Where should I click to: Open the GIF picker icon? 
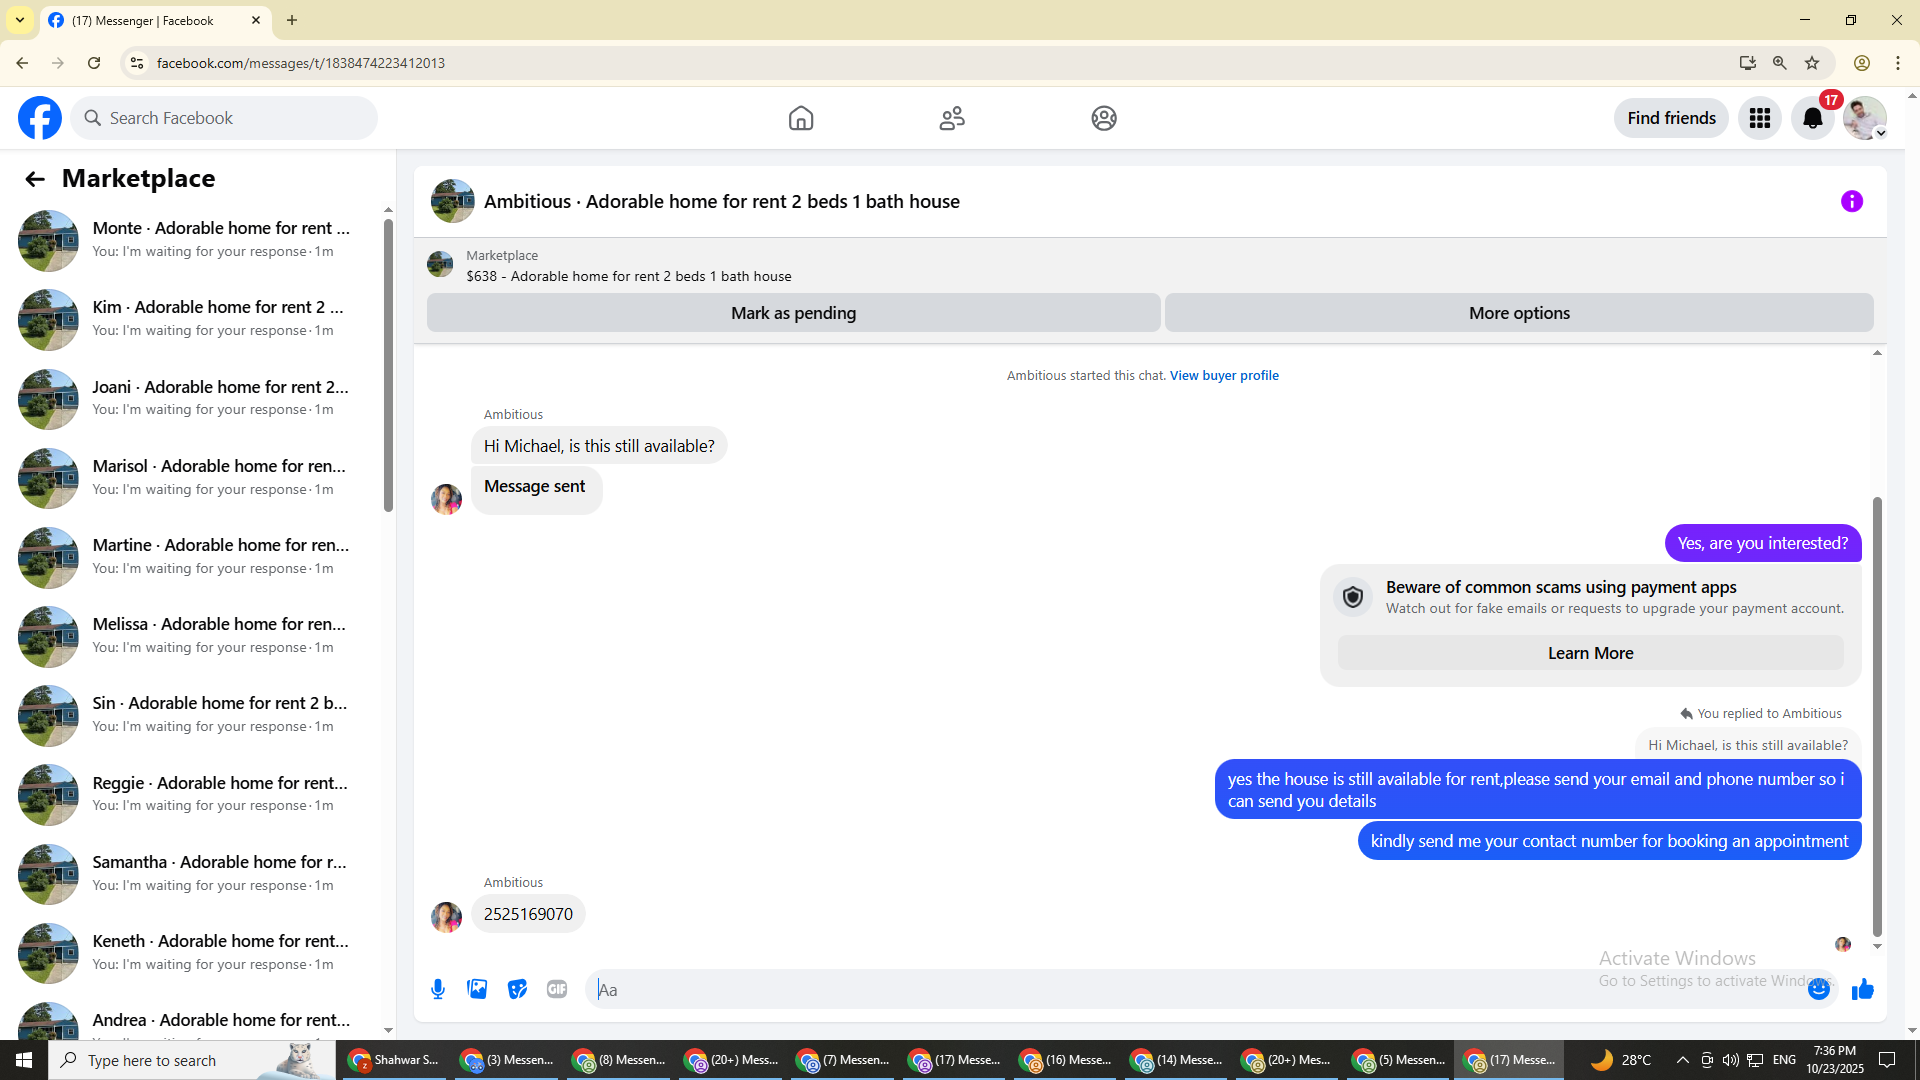tap(557, 989)
